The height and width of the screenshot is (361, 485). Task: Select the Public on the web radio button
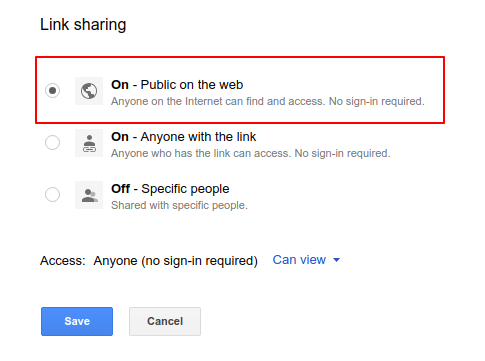tap(52, 90)
